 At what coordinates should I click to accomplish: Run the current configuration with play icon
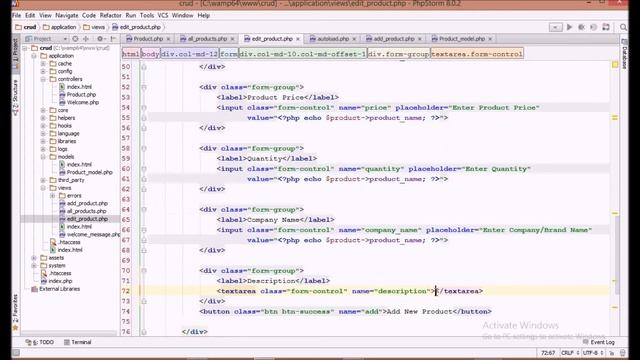point(569,27)
